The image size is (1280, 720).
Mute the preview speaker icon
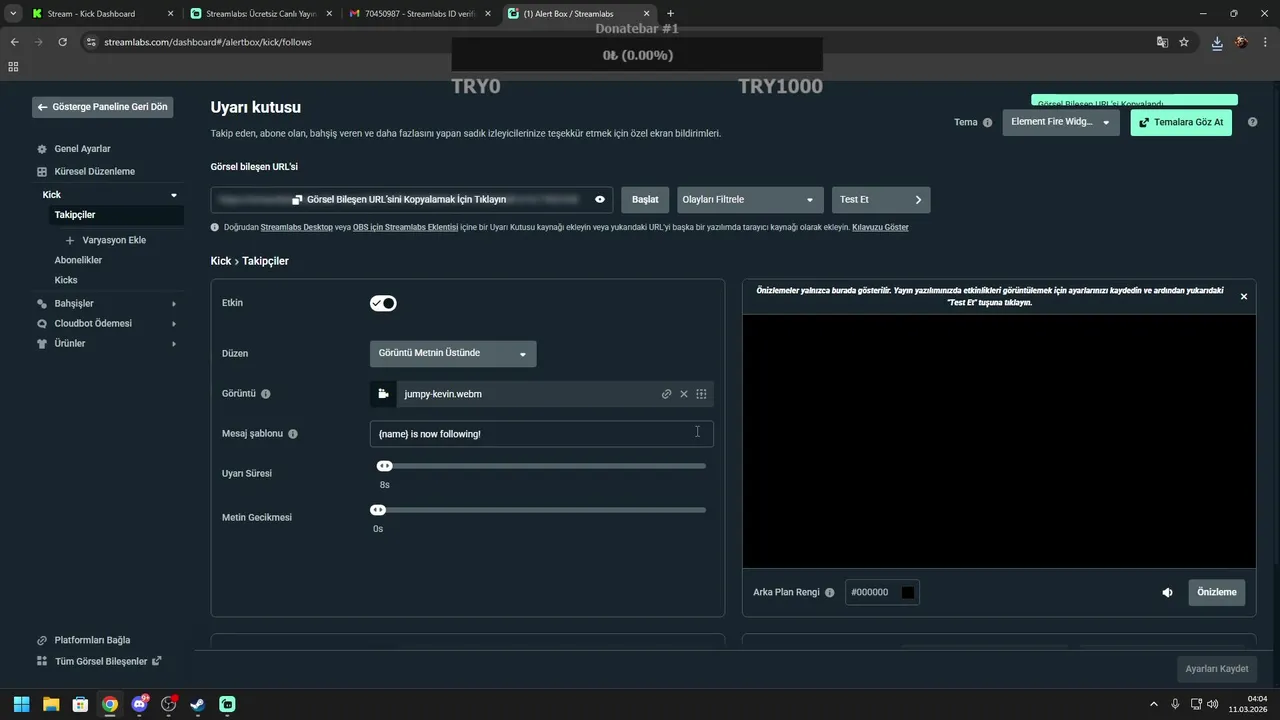coord(1167,592)
